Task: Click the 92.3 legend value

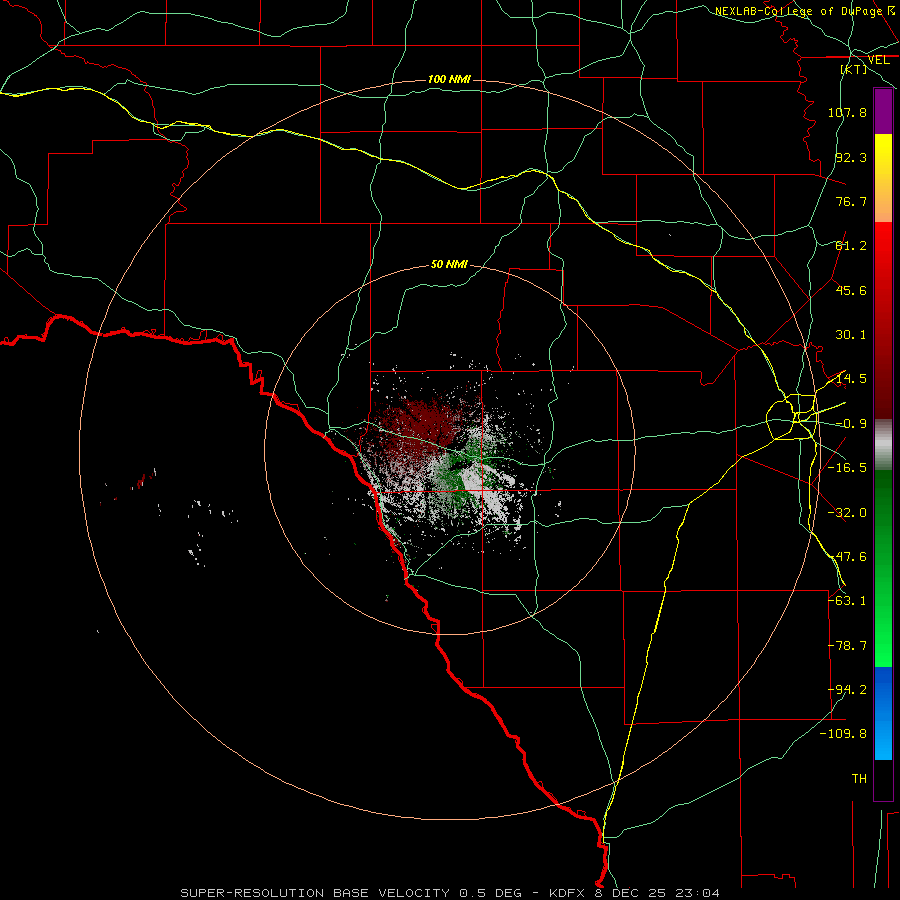Action: (x=851, y=157)
